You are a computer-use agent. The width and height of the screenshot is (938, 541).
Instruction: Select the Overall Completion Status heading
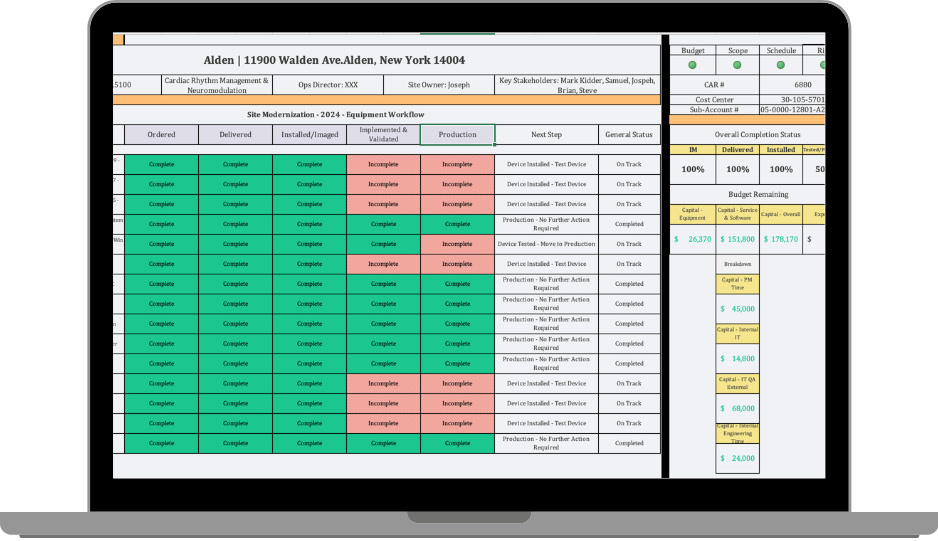pos(757,135)
